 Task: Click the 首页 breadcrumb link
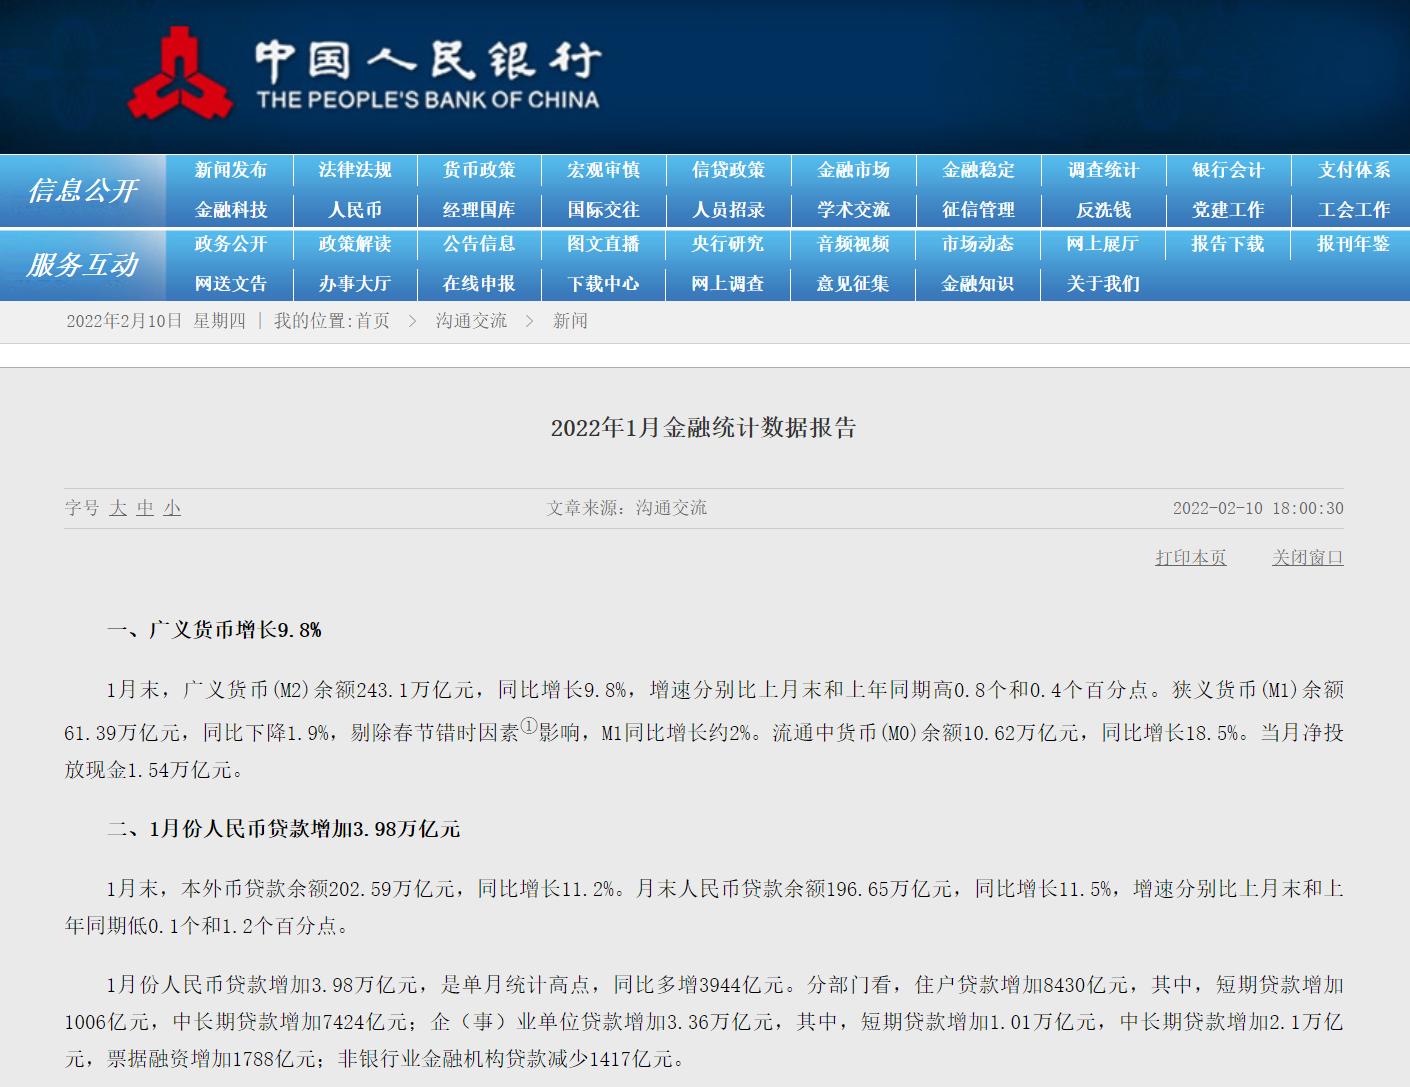[373, 321]
